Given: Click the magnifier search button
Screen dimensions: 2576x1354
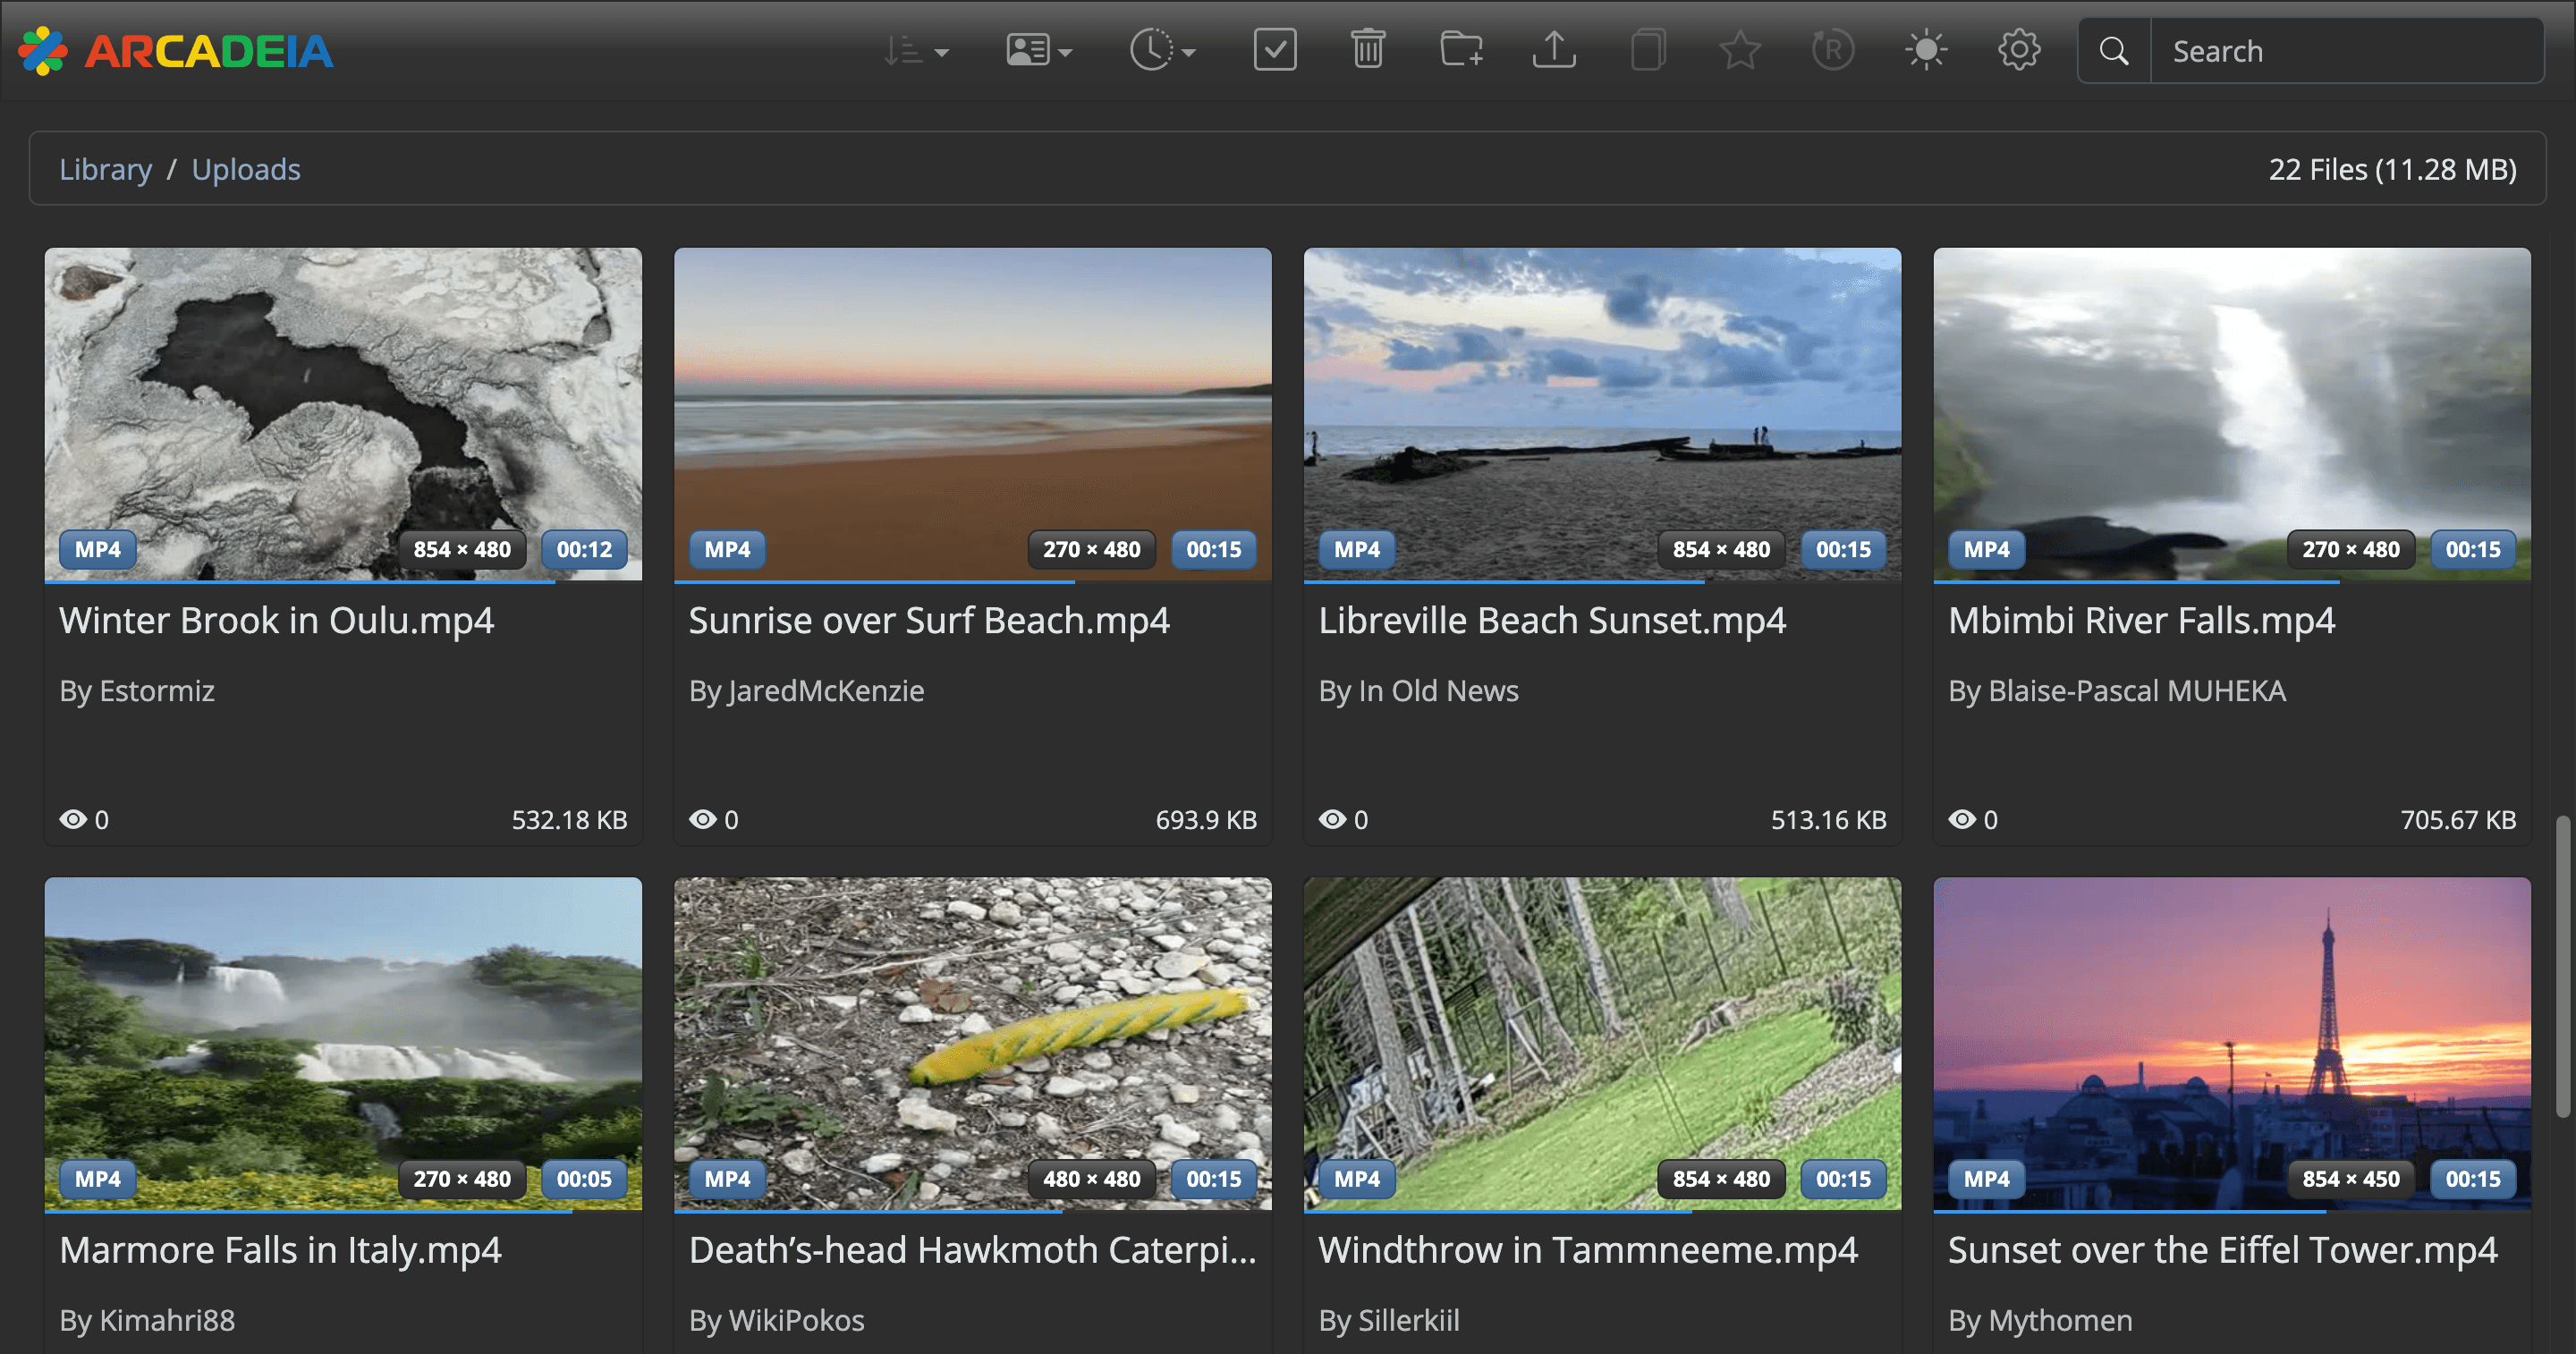Looking at the screenshot, I should (x=2114, y=51).
